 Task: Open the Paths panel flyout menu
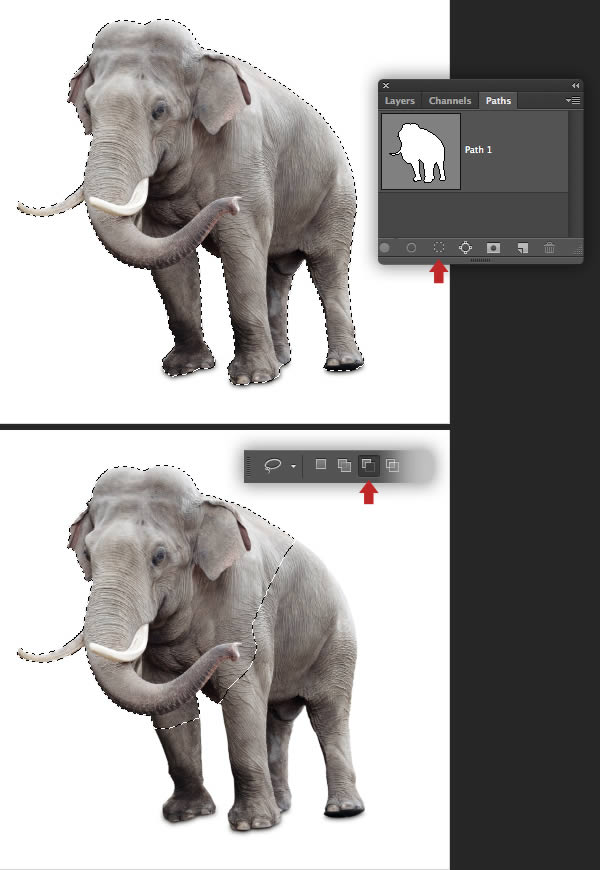(x=573, y=100)
